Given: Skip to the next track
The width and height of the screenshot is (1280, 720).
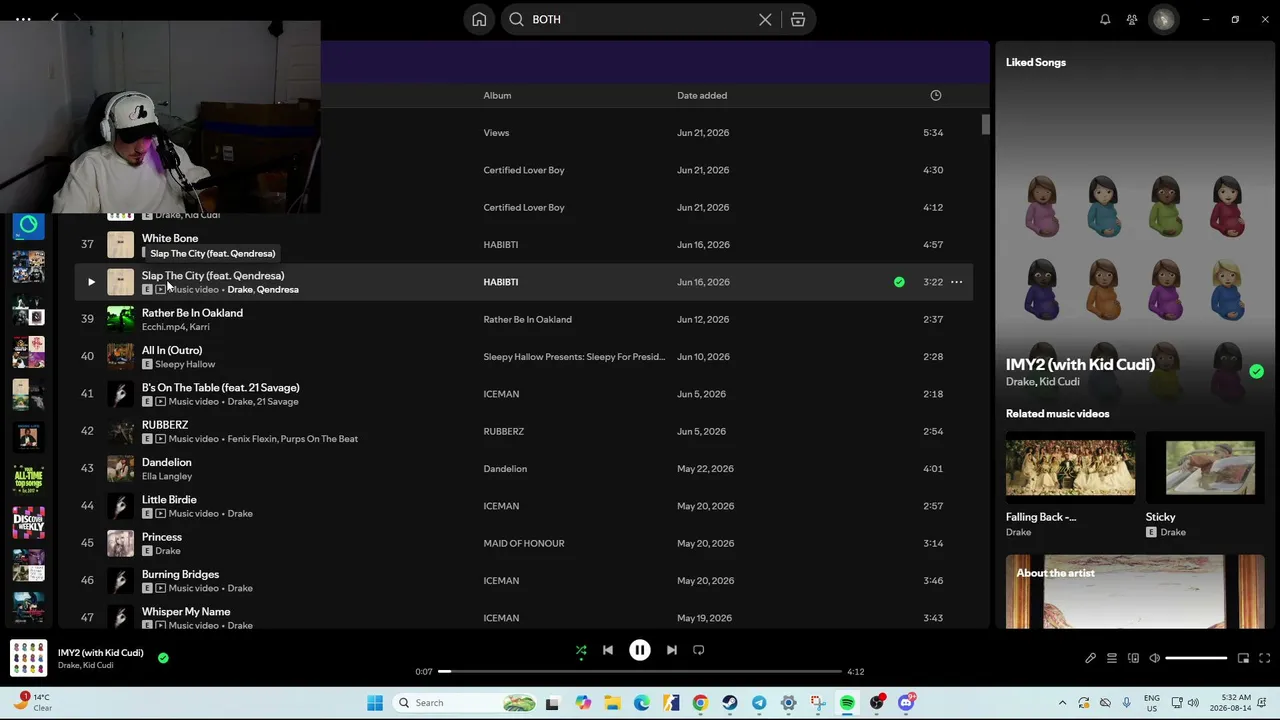Looking at the screenshot, I should [x=672, y=650].
